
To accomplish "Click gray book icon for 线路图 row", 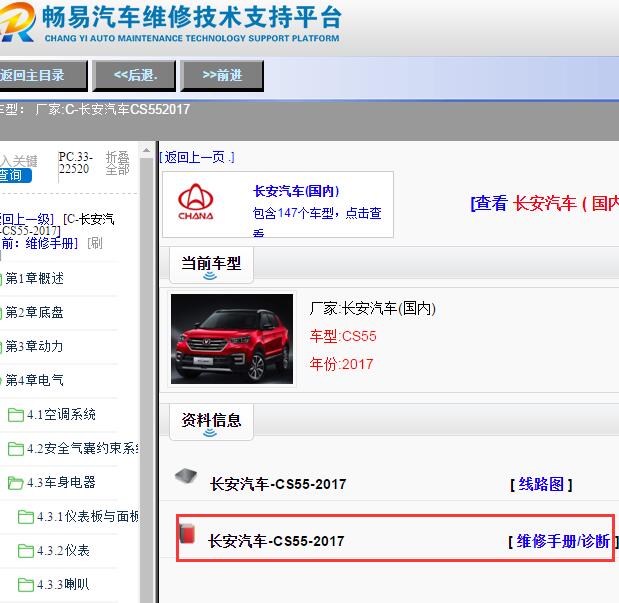I will click(186, 476).
